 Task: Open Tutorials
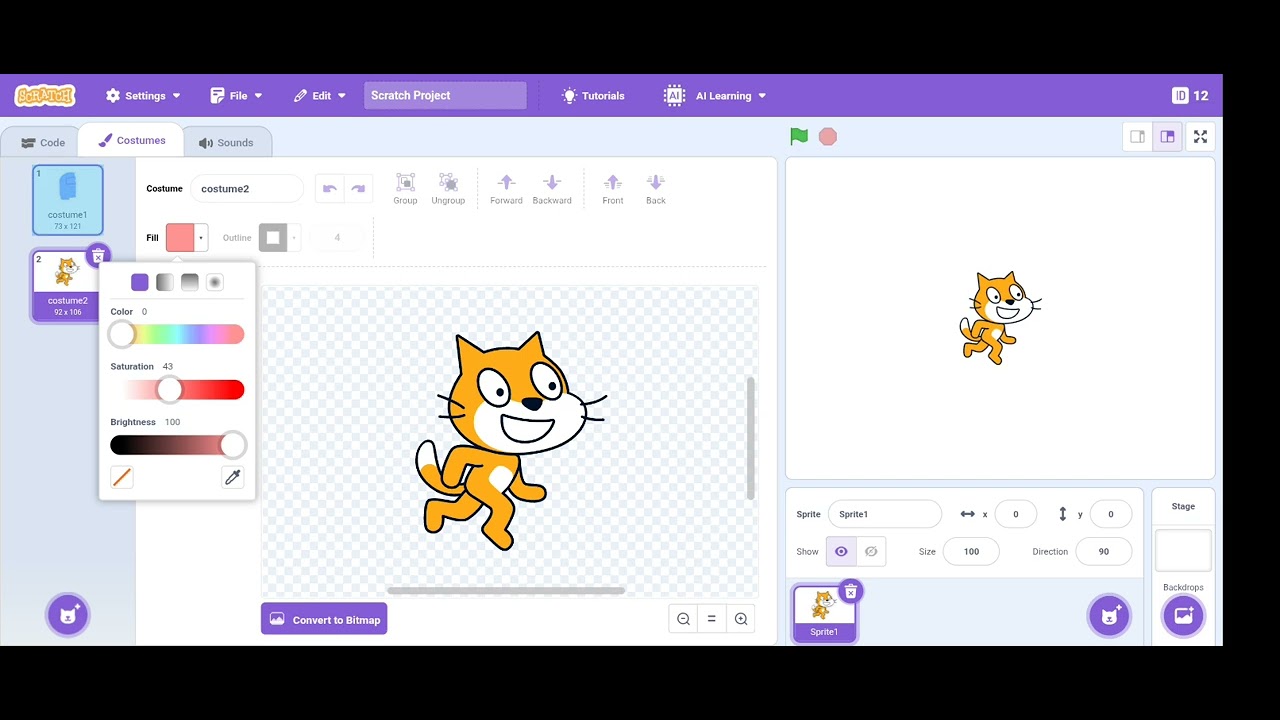(593, 96)
